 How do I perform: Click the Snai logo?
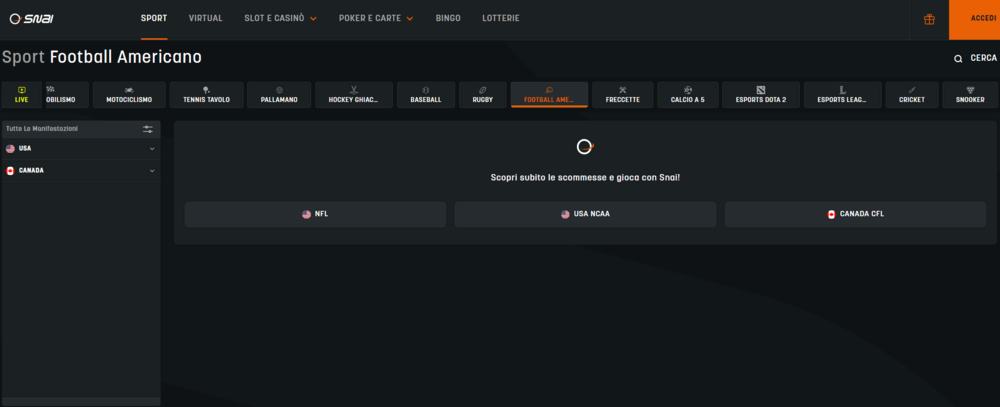(31, 19)
